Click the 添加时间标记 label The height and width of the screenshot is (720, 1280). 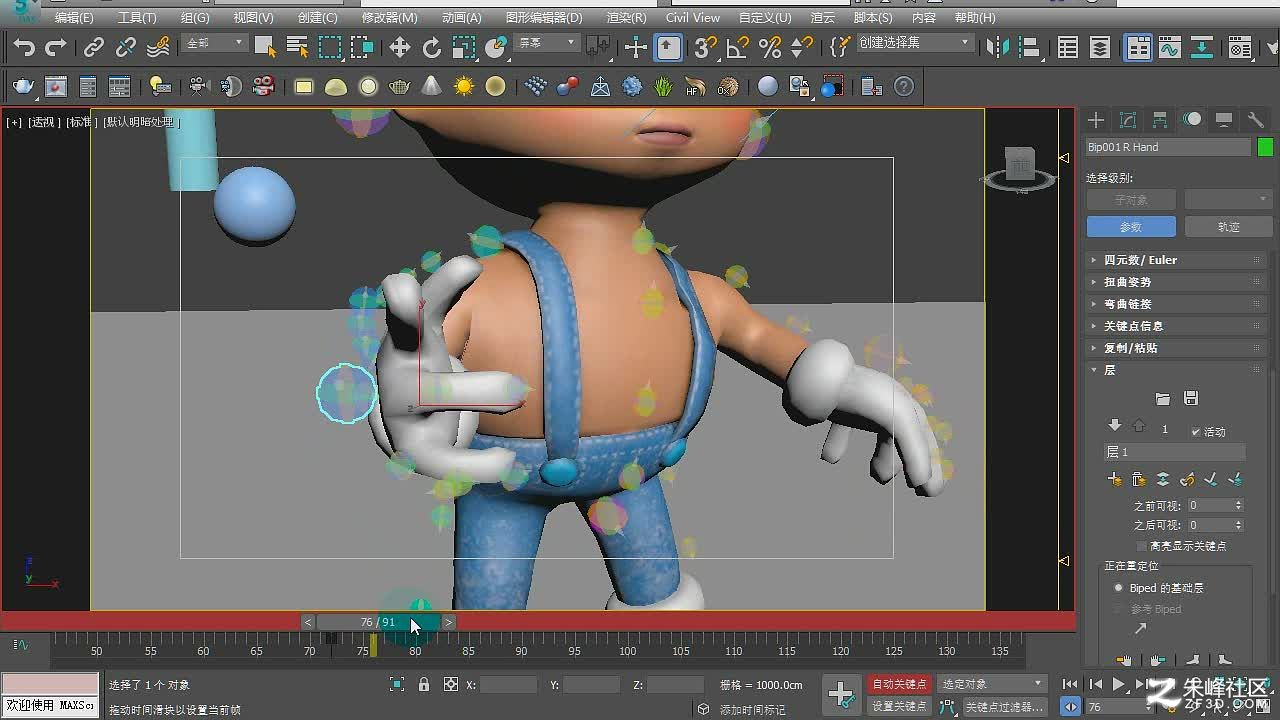pyautogui.click(x=753, y=710)
